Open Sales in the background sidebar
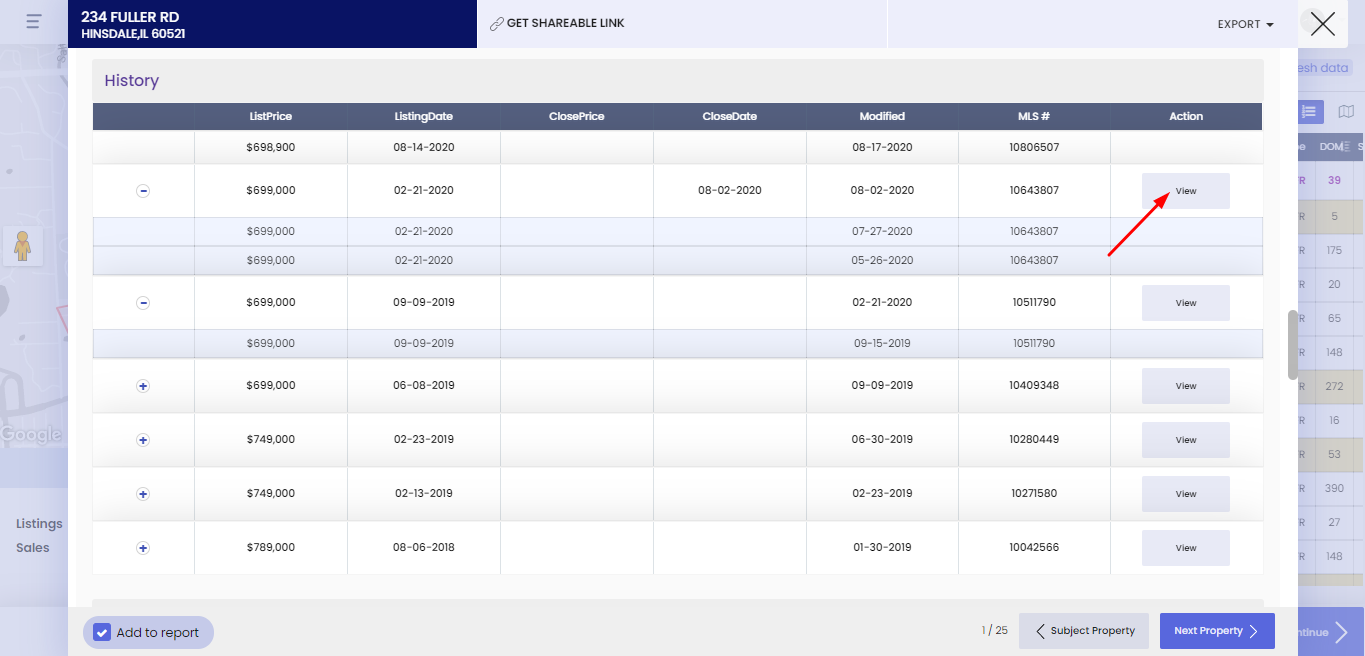This screenshot has width=1365, height=656. [33, 548]
